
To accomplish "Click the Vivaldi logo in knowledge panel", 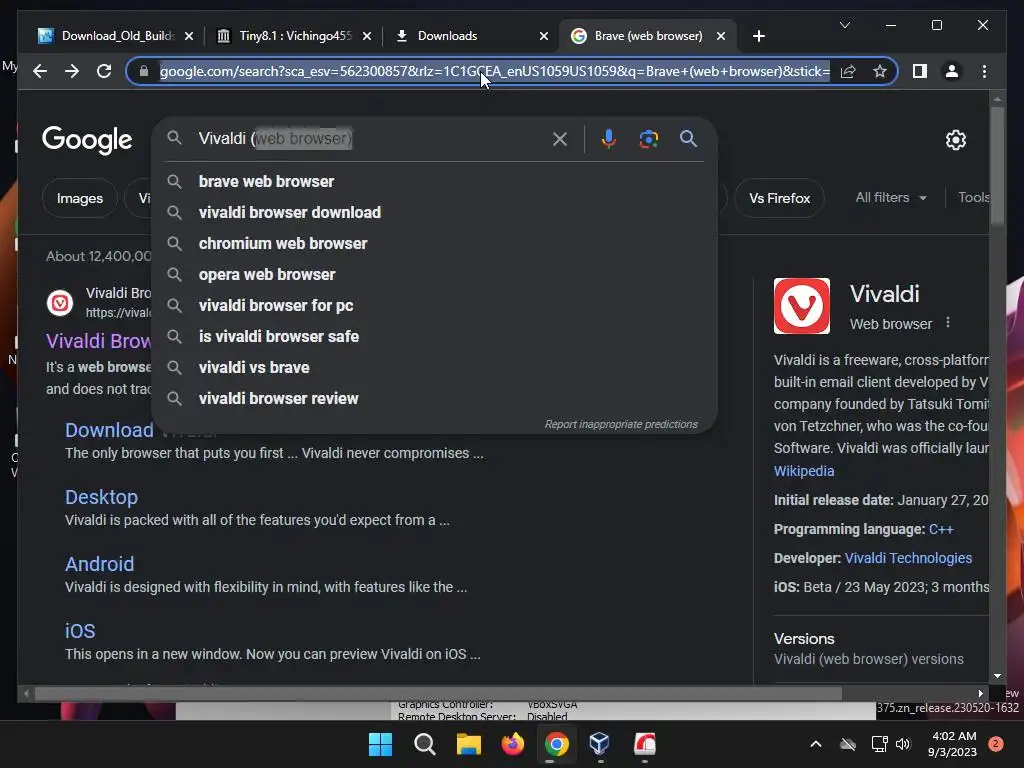I will pos(801,306).
